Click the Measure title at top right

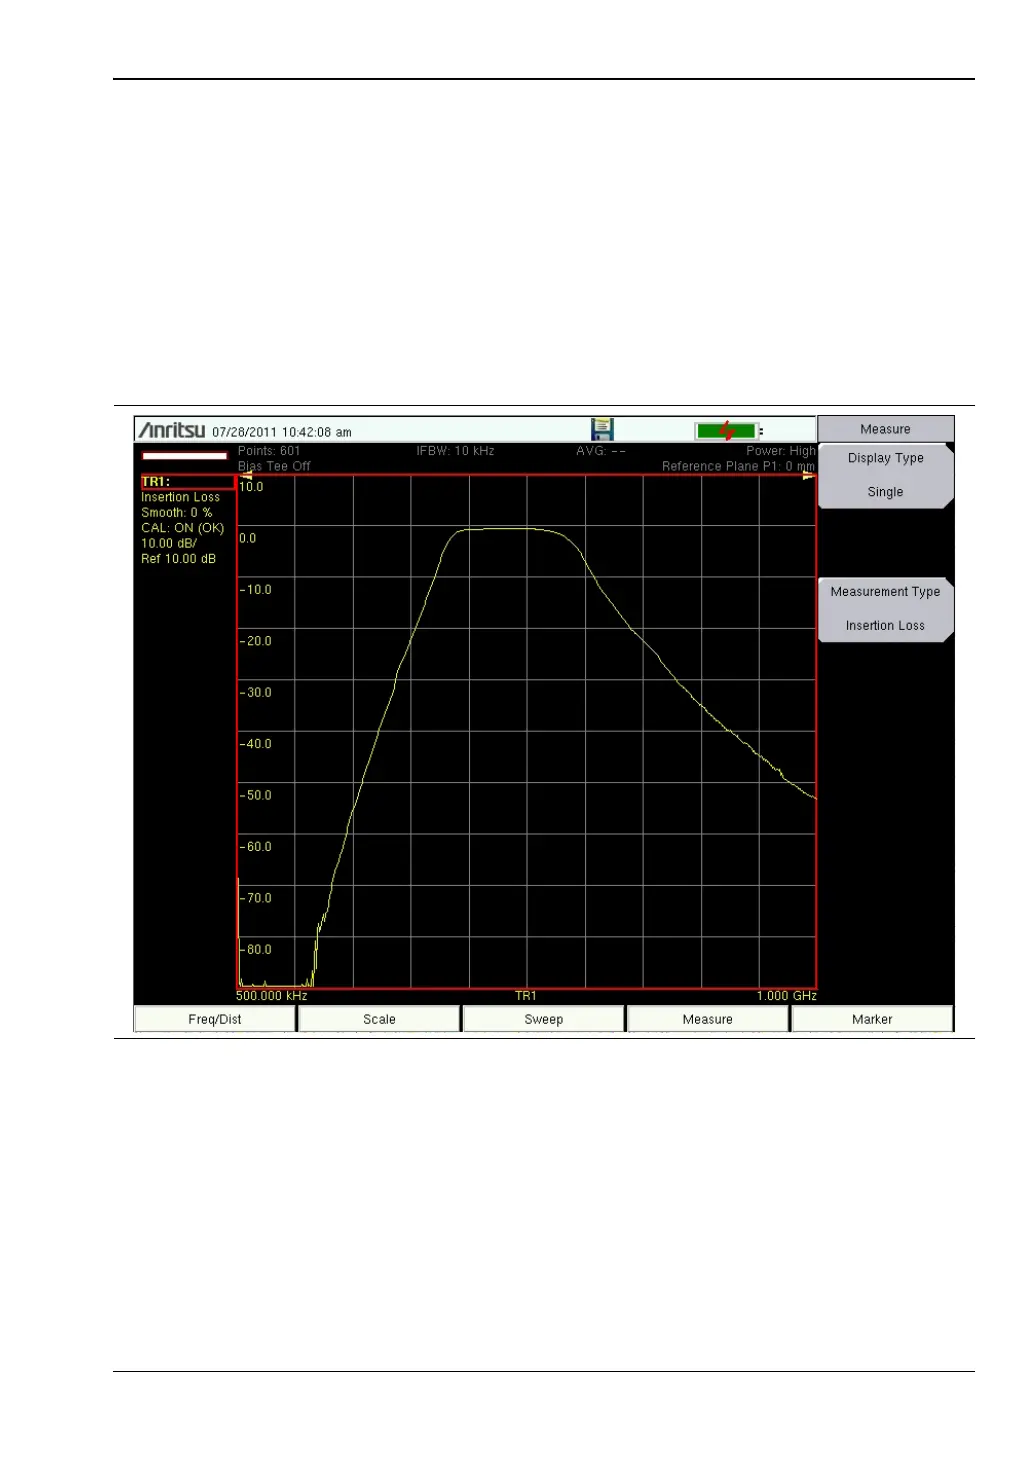pos(885,429)
